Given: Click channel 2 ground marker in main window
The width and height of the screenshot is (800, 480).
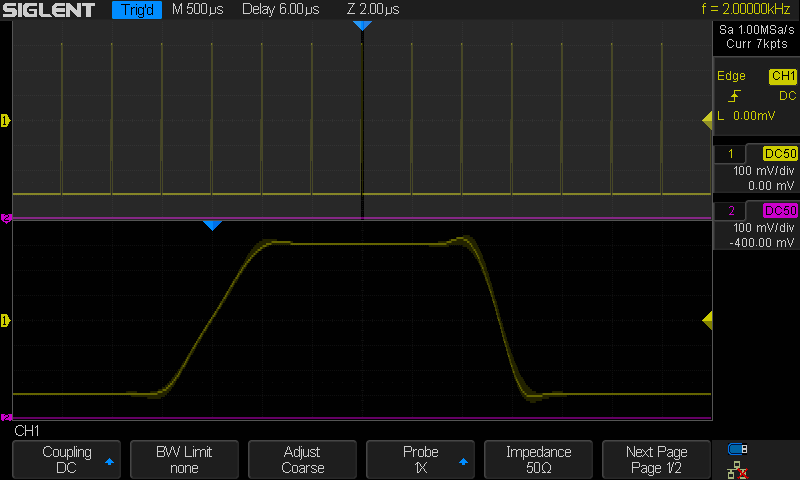Looking at the screenshot, I should [6, 218].
